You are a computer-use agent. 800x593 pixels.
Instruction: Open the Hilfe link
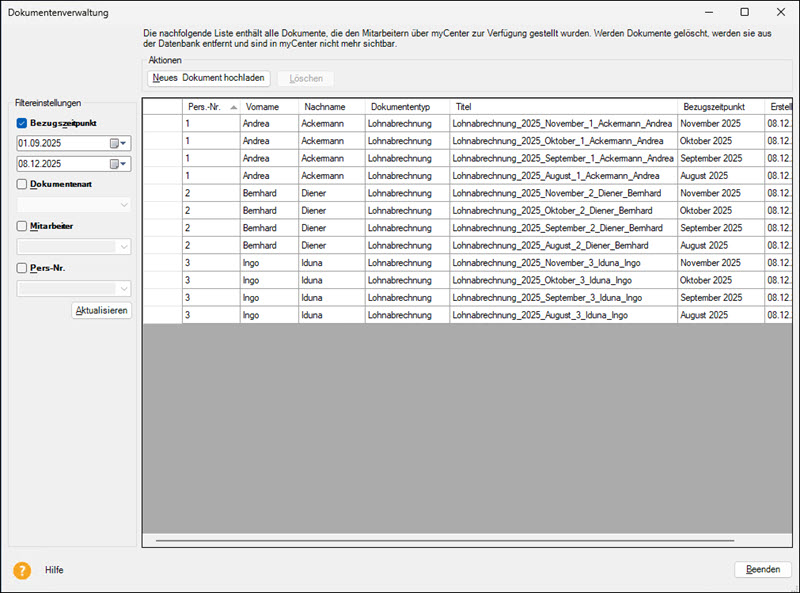pos(54,570)
